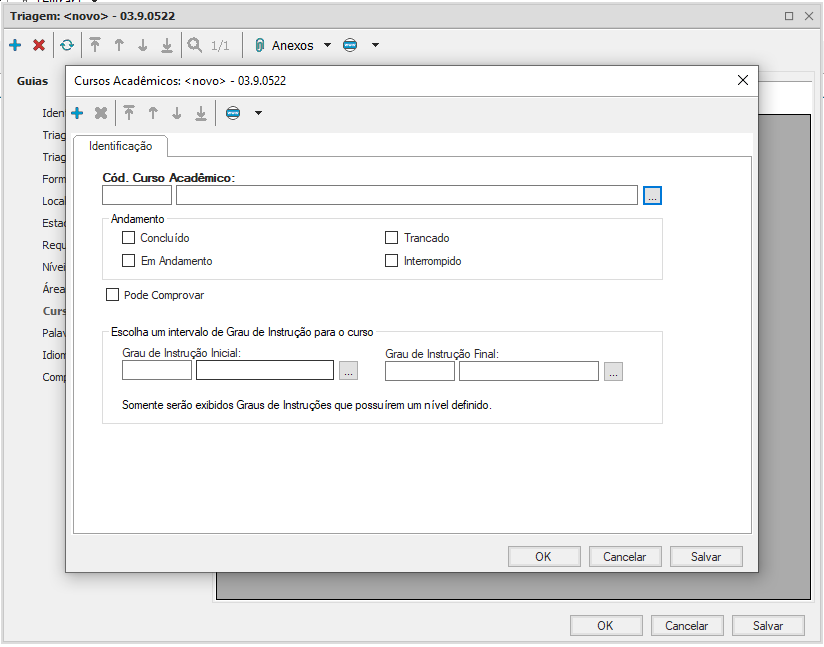The width and height of the screenshot is (824, 647).
Task: Tick the Em Andamento checkbox
Action: 128,261
